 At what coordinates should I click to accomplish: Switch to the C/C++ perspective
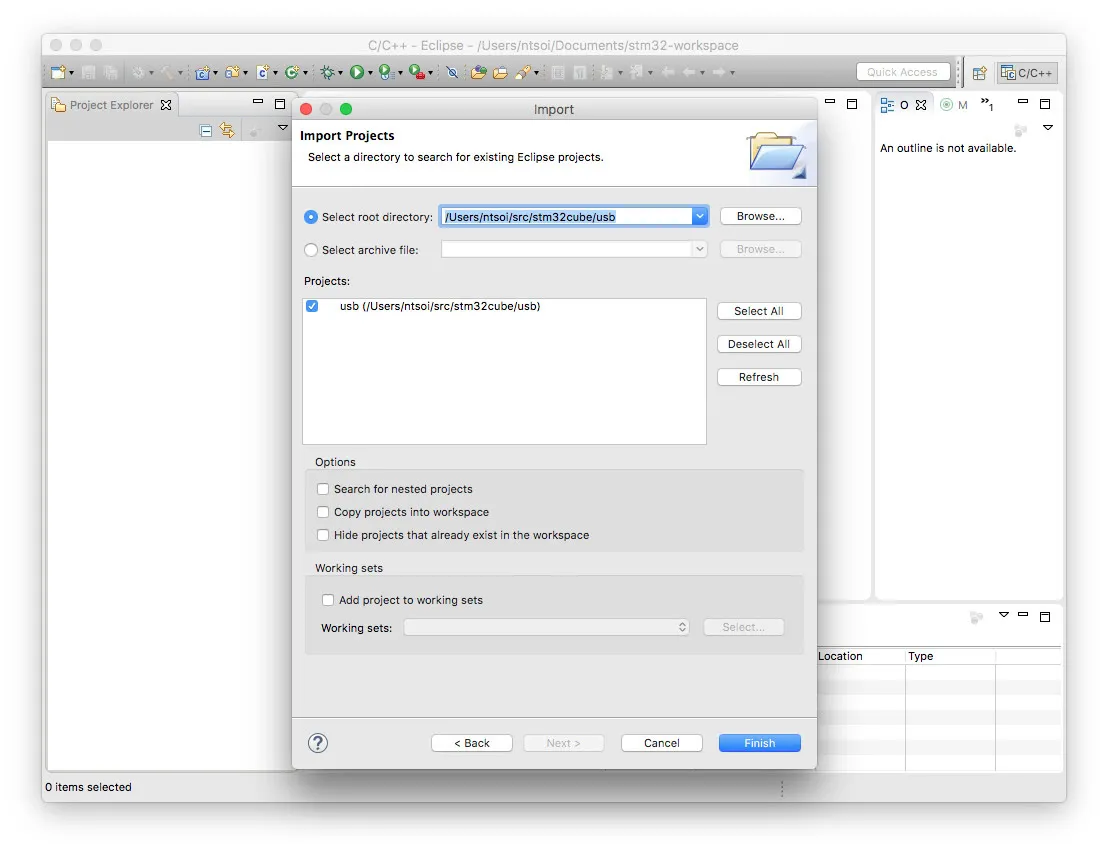[1027, 73]
